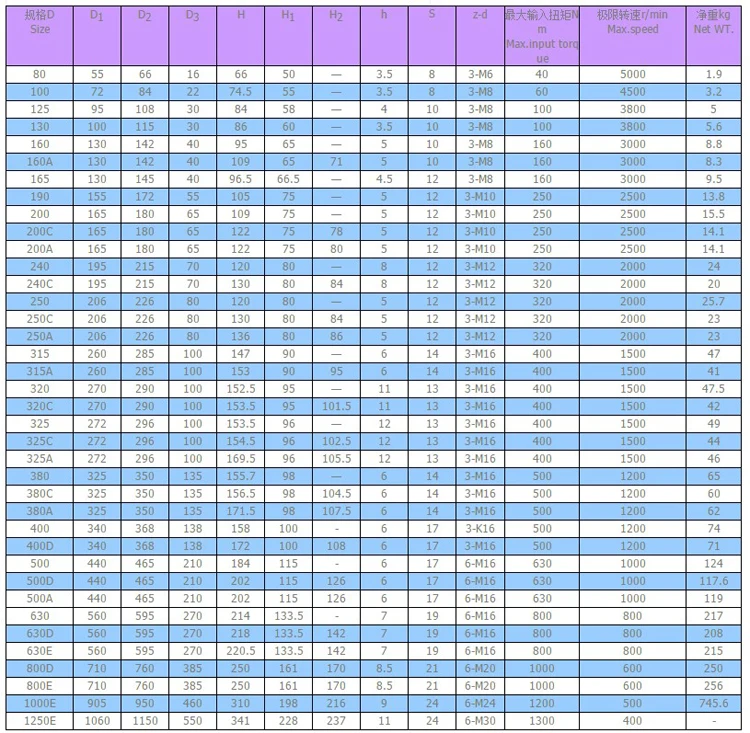Click the D2 value 950
Screen dimensions: 750x733
[x=145, y=703]
